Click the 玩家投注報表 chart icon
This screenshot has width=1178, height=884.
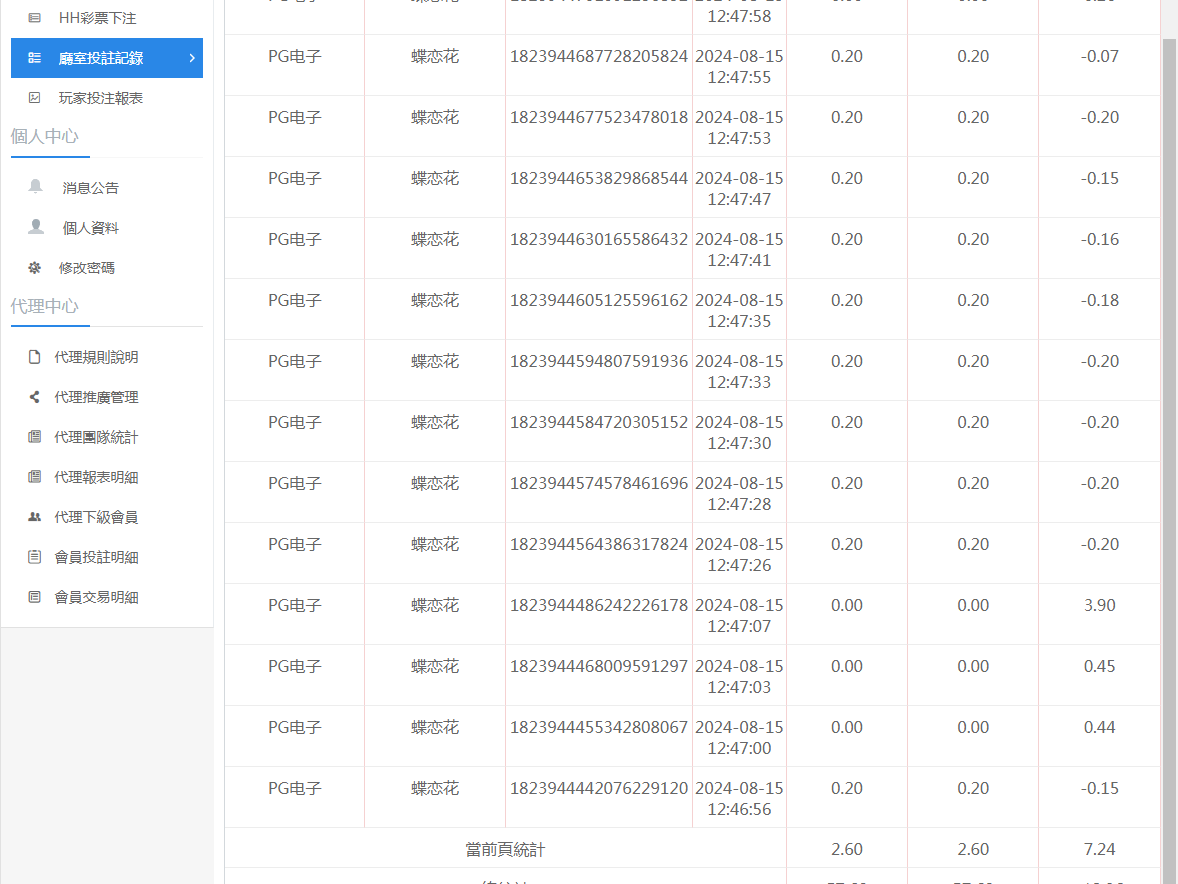[35, 98]
